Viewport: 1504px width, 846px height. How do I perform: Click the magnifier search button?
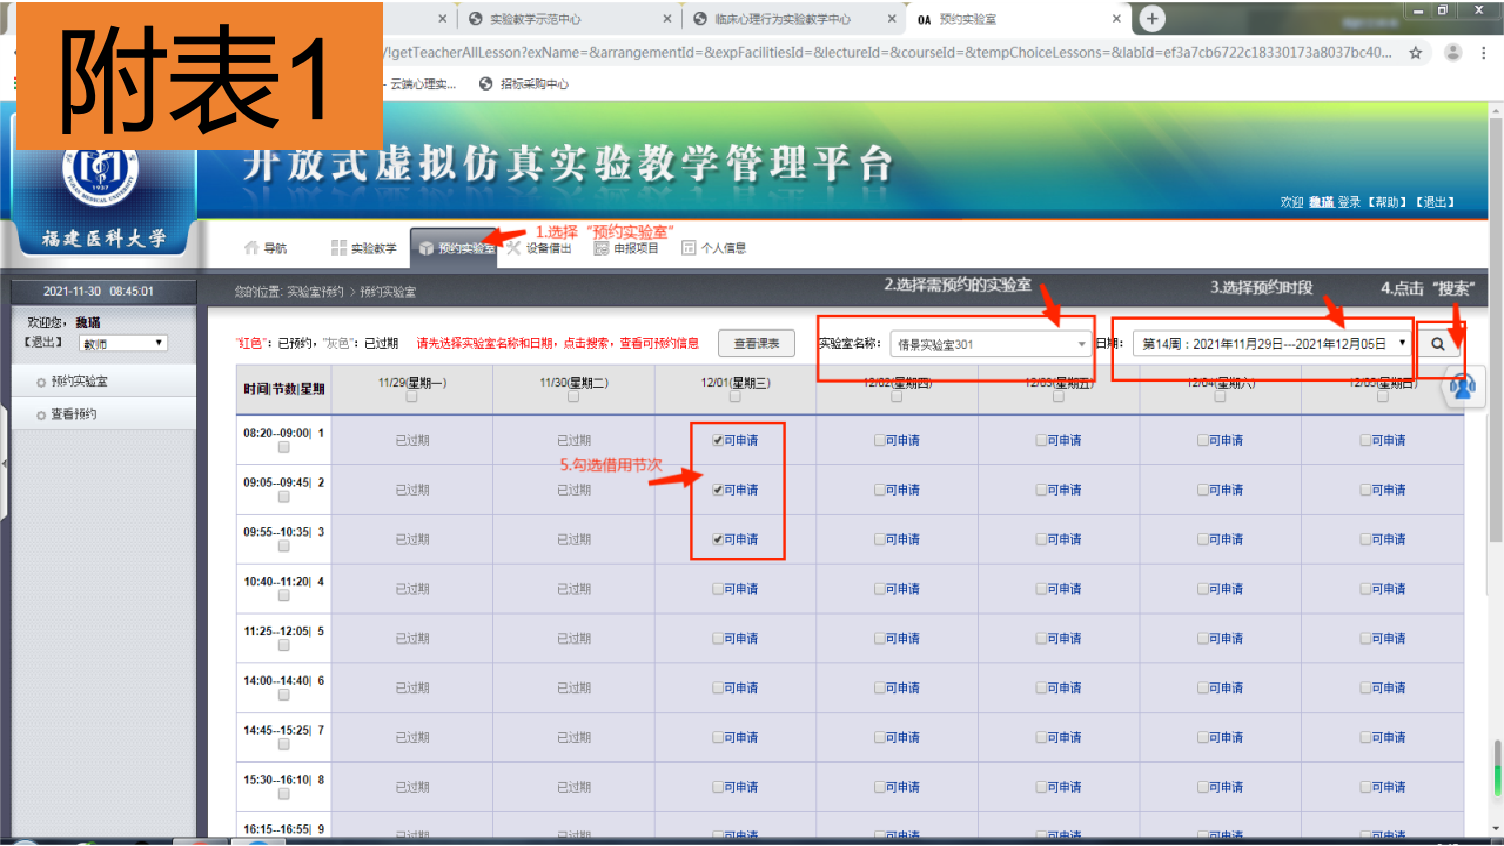pos(1437,344)
